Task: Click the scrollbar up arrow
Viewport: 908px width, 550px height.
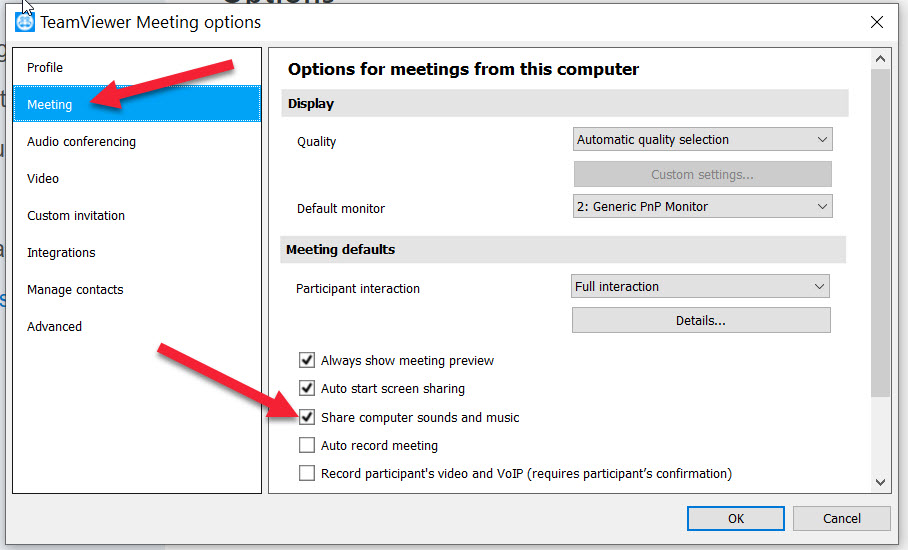Action: tap(880, 58)
